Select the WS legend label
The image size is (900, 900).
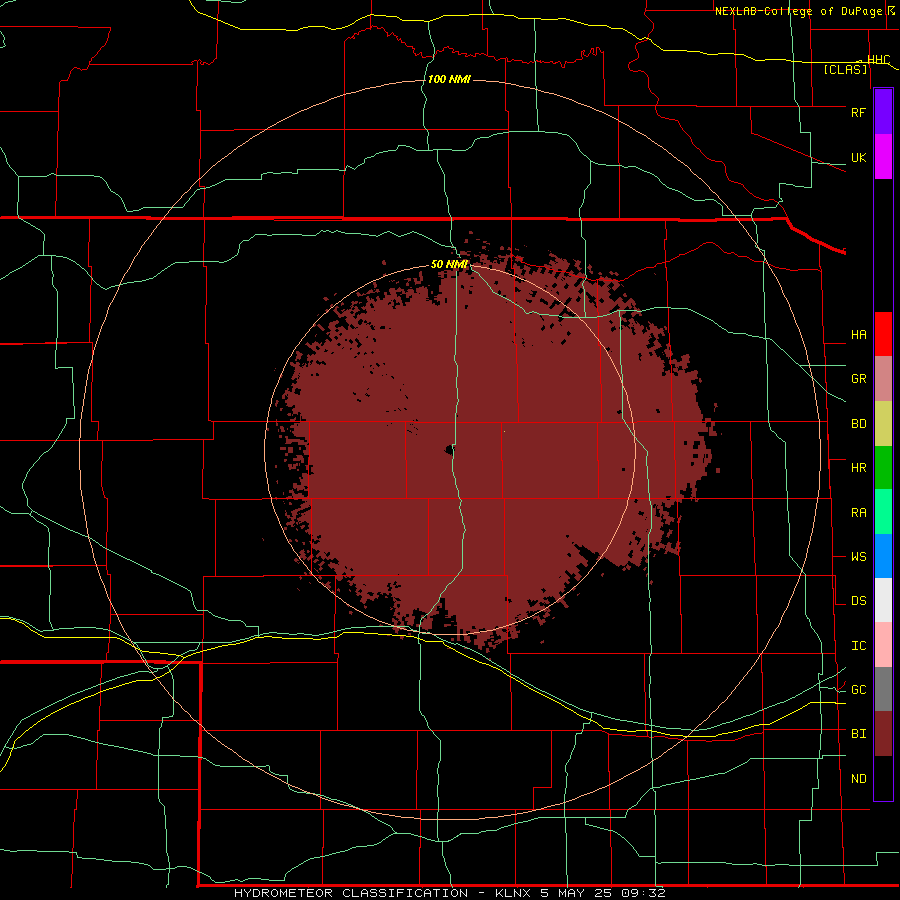(x=858, y=557)
